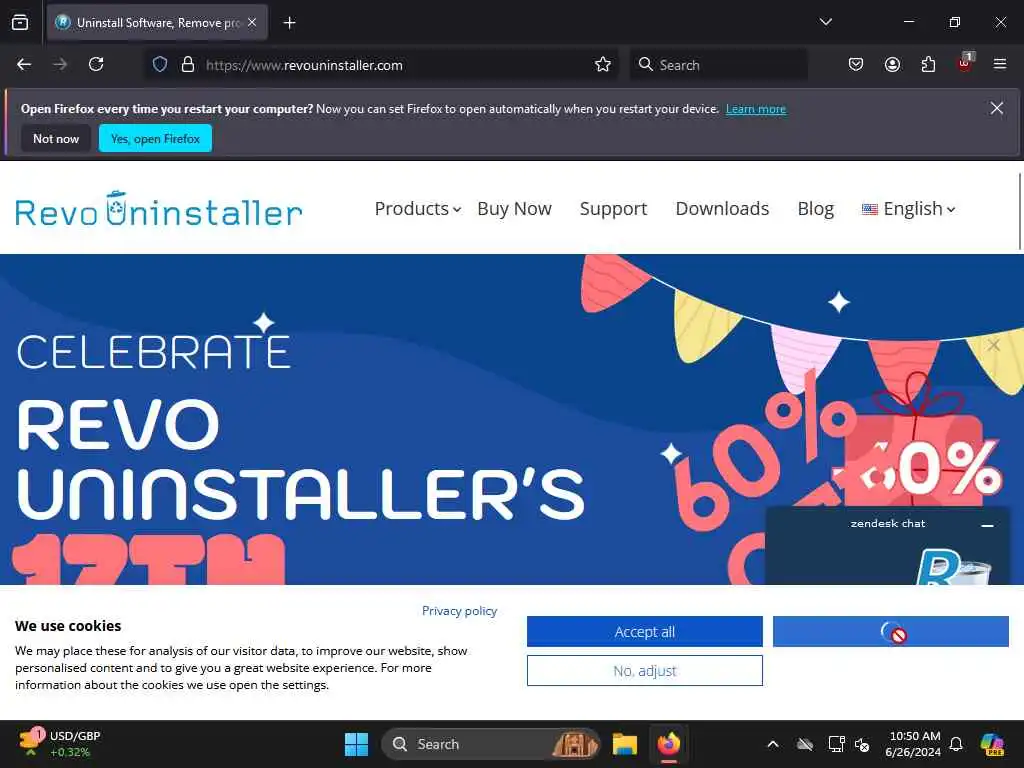Open File Explorer from the taskbar
This screenshot has width=1024, height=768.
coord(624,744)
